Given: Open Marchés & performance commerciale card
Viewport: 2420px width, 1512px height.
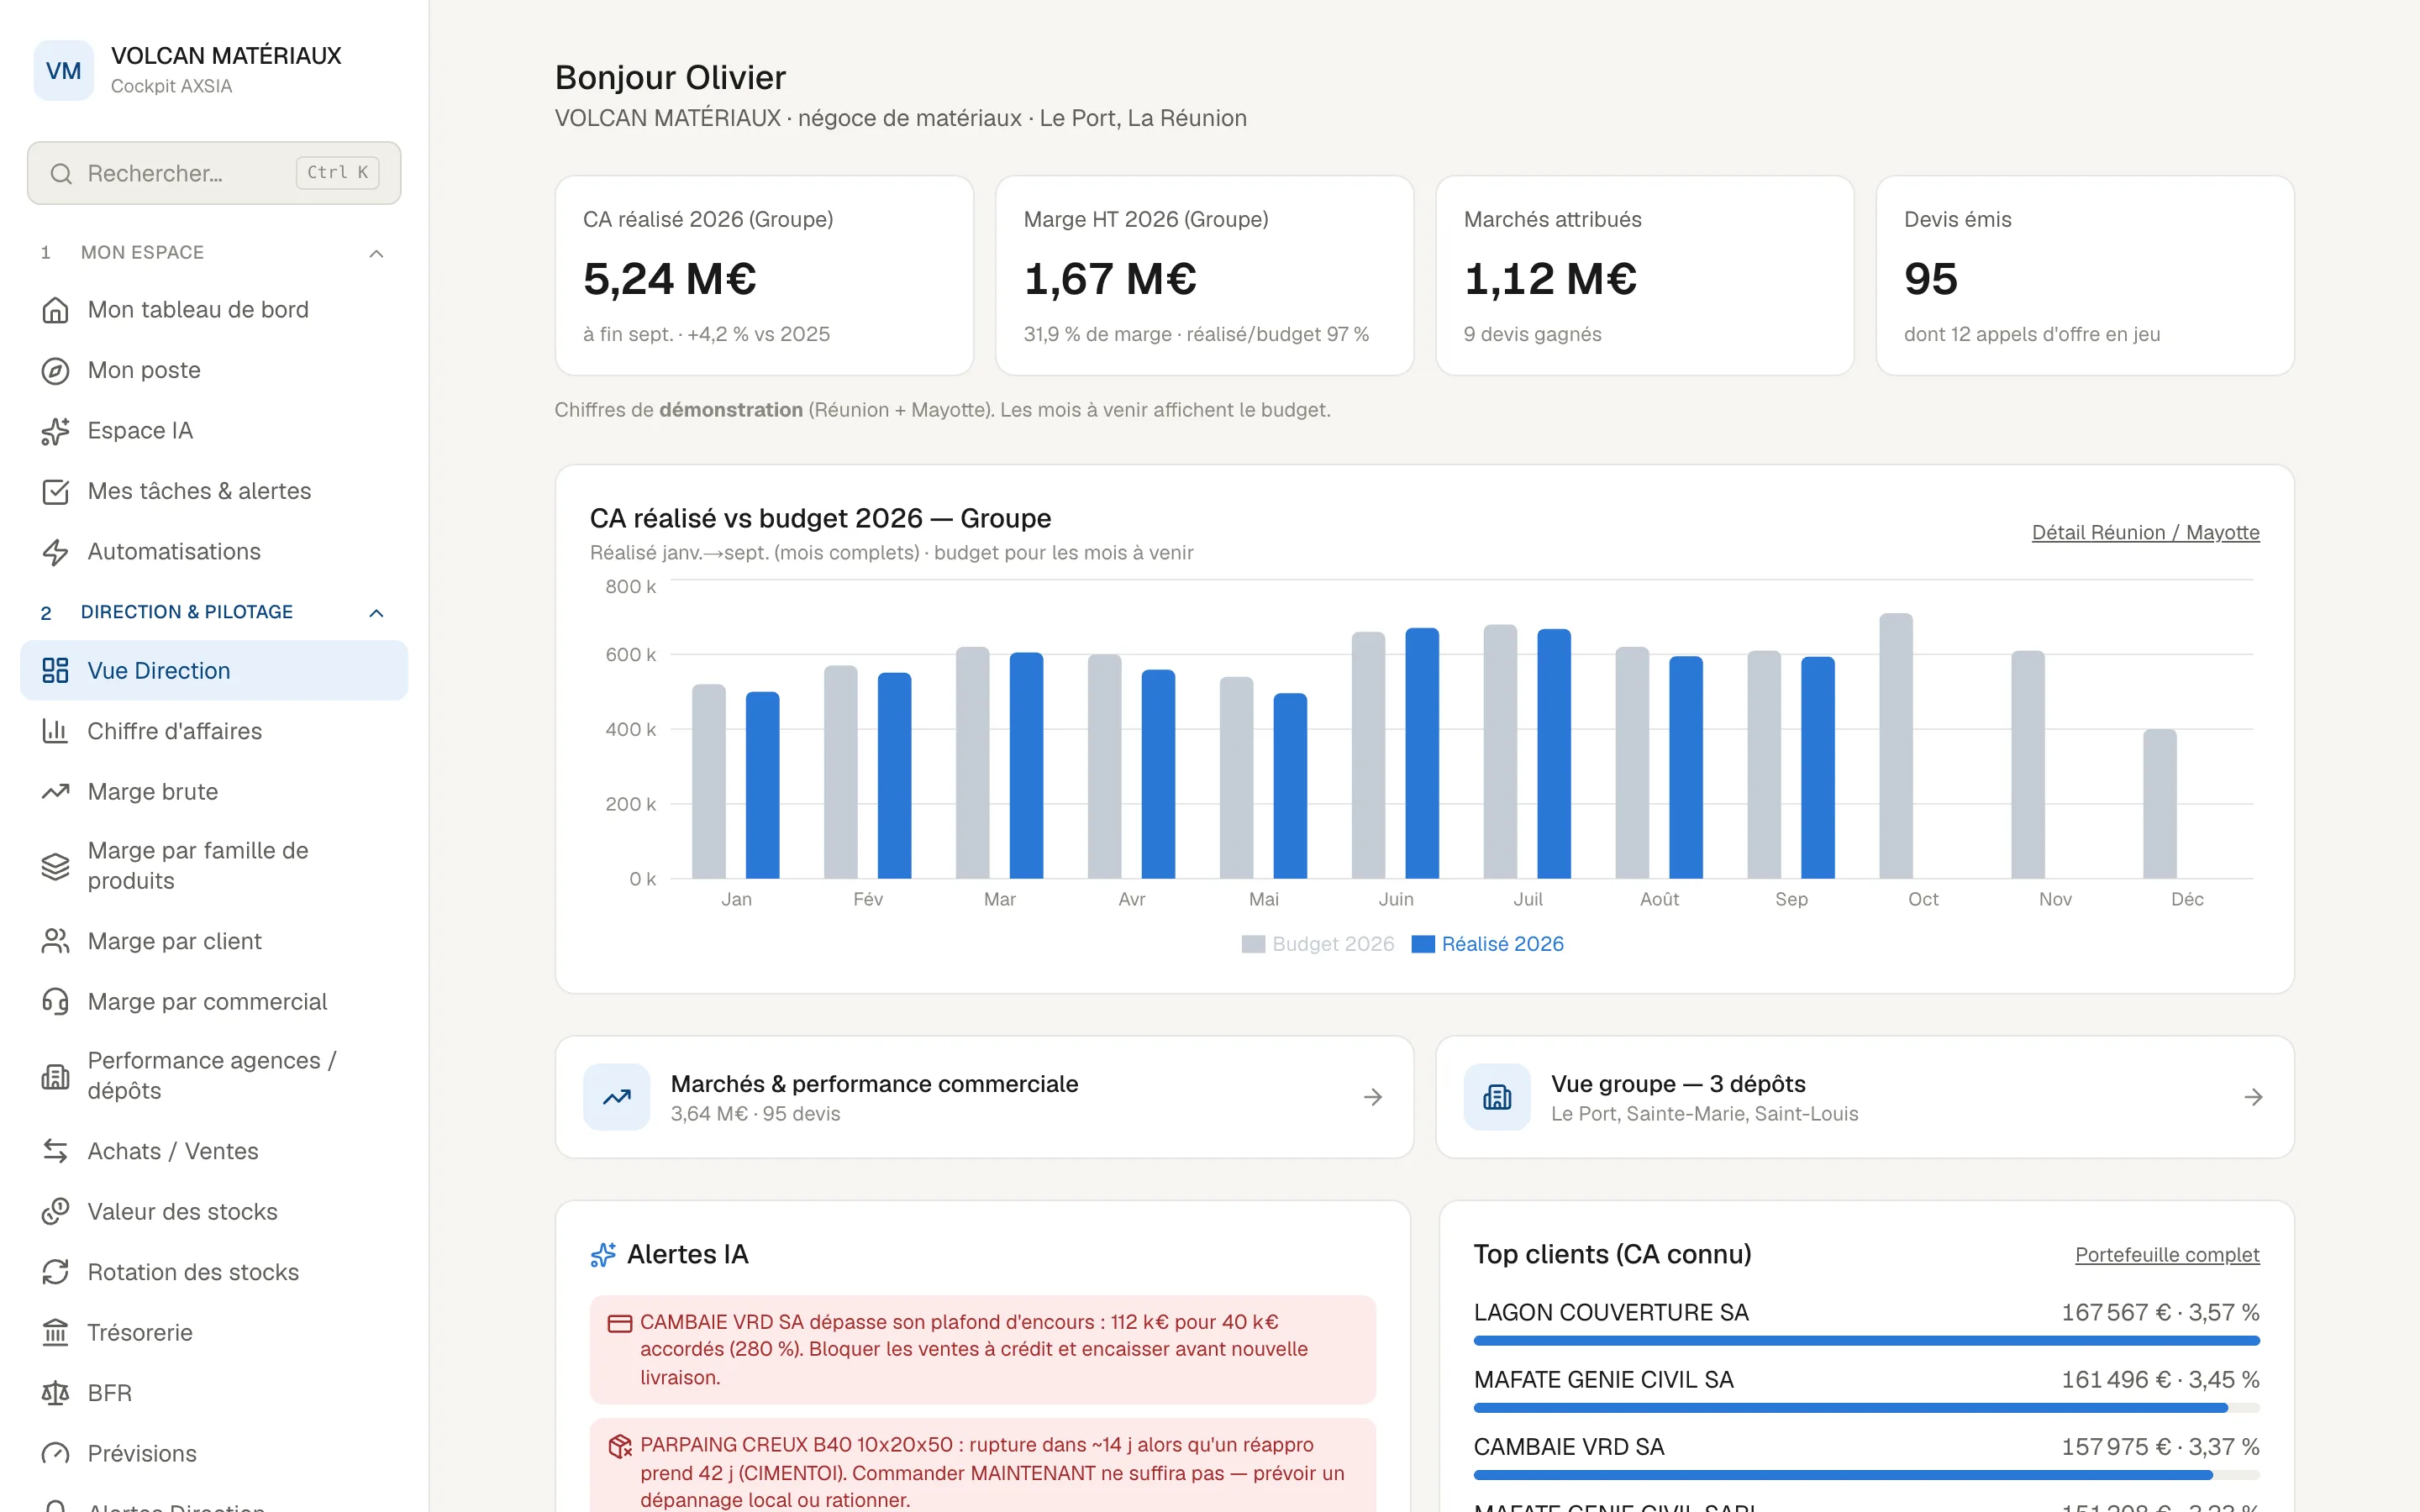Looking at the screenshot, I should 984,1097.
